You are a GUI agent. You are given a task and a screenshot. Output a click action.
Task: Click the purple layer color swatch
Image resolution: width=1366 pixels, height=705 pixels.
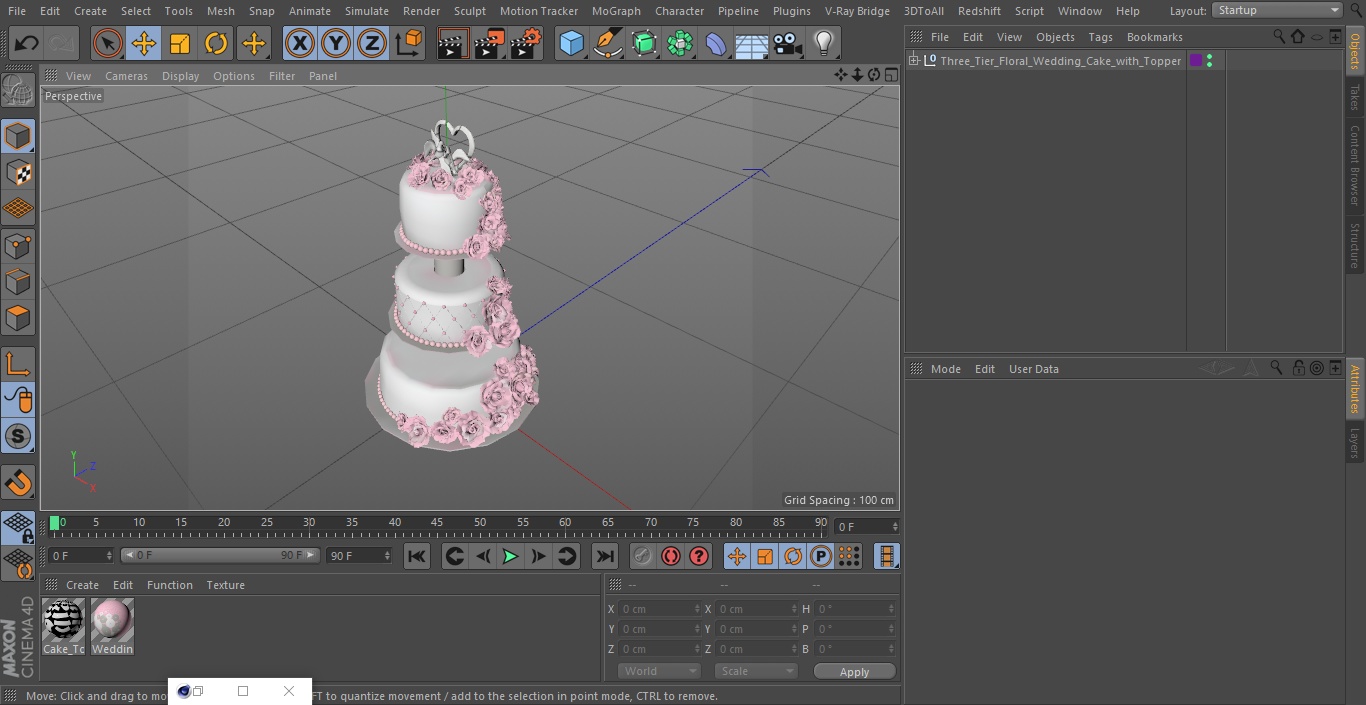(x=1195, y=61)
